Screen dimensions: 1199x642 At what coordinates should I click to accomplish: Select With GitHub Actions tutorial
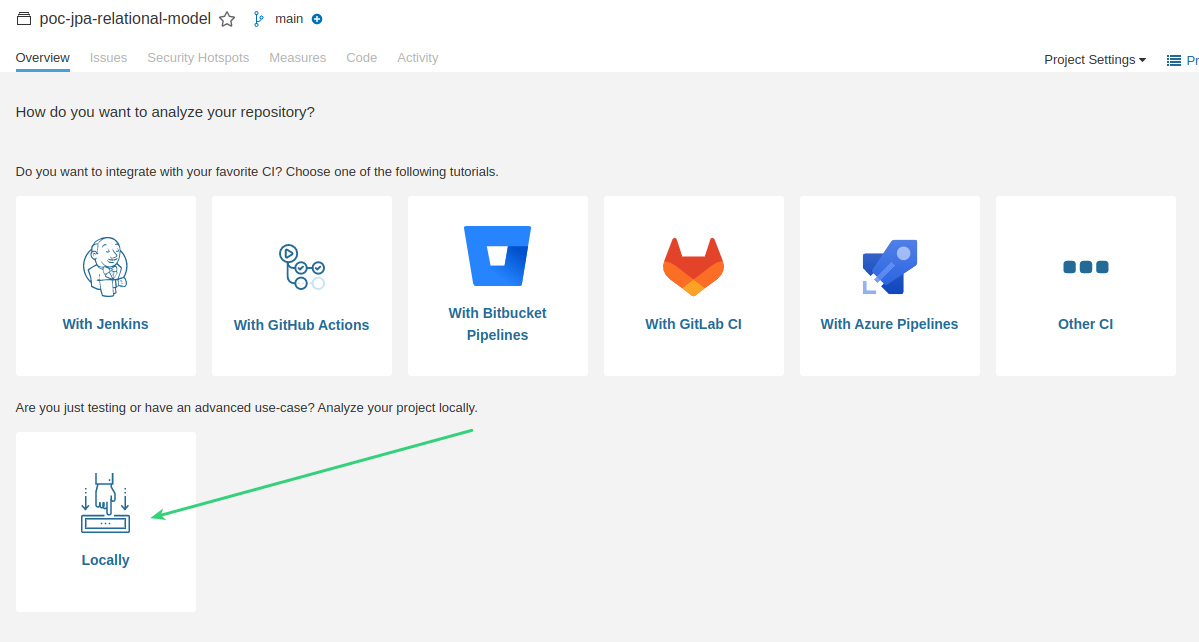301,325
